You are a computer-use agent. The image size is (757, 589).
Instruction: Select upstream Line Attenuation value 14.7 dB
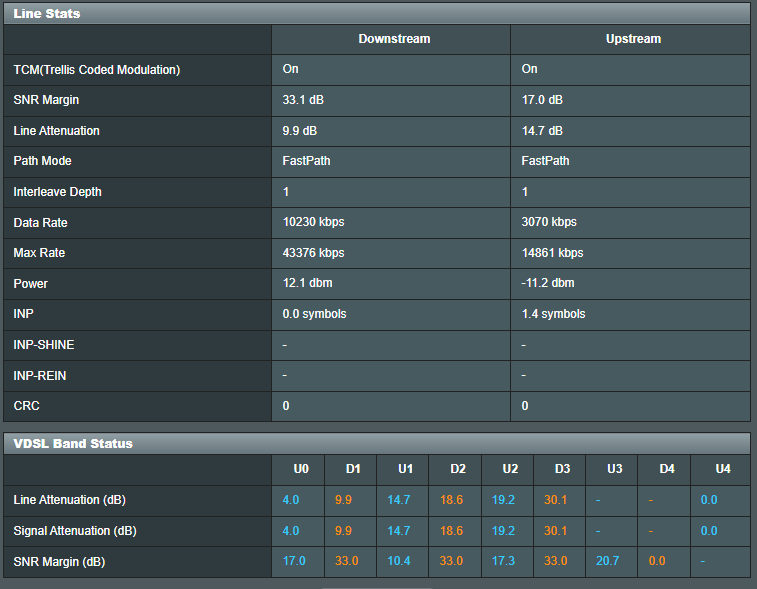pos(542,131)
